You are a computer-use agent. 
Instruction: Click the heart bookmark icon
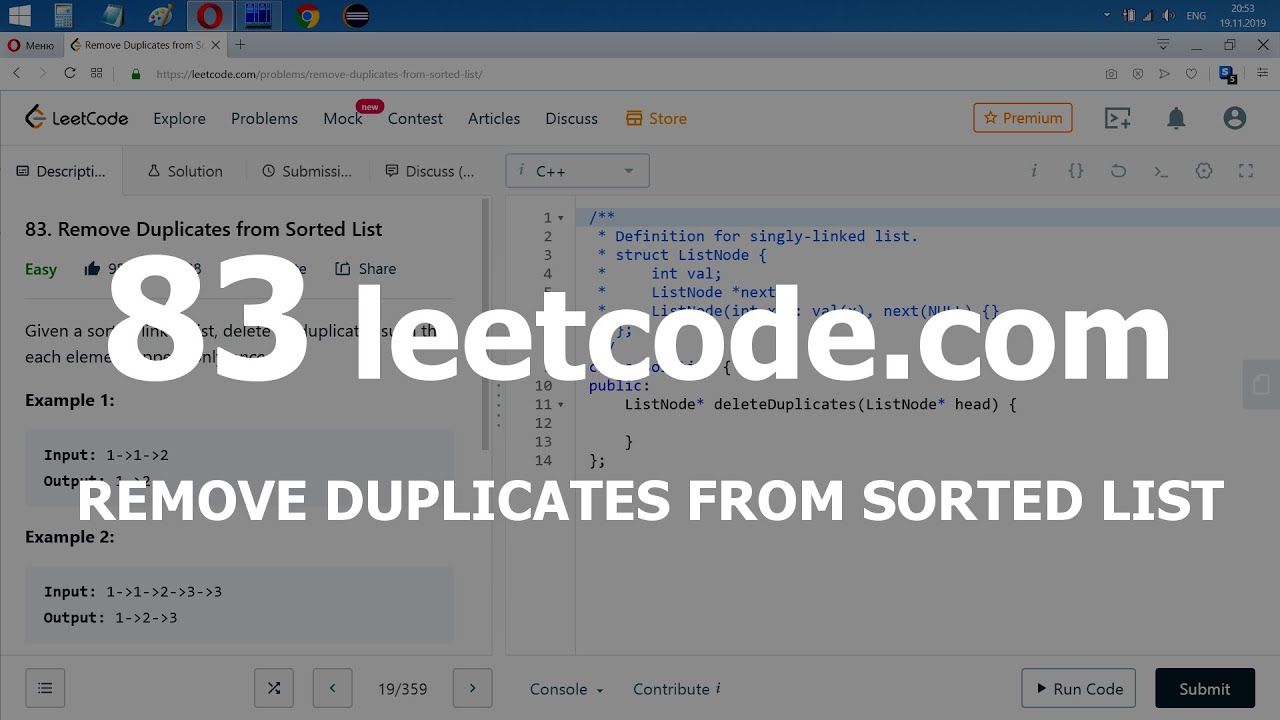click(x=1191, y=74)
